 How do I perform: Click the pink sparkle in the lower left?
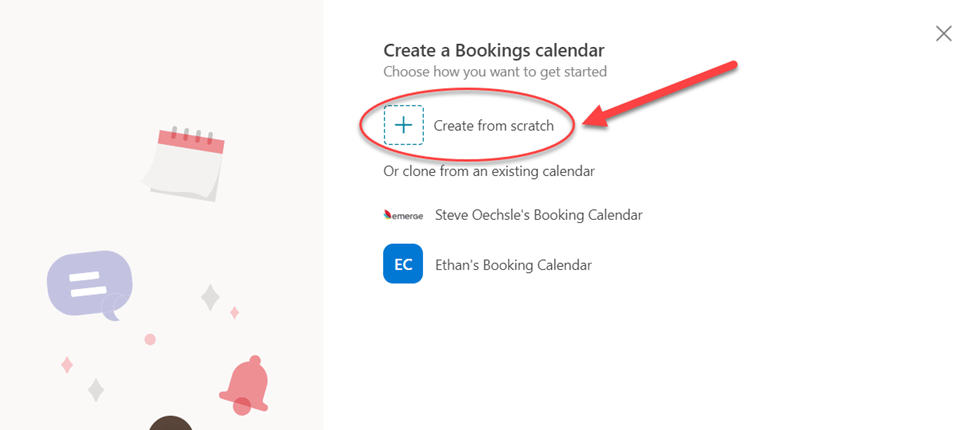click(67, 365)
